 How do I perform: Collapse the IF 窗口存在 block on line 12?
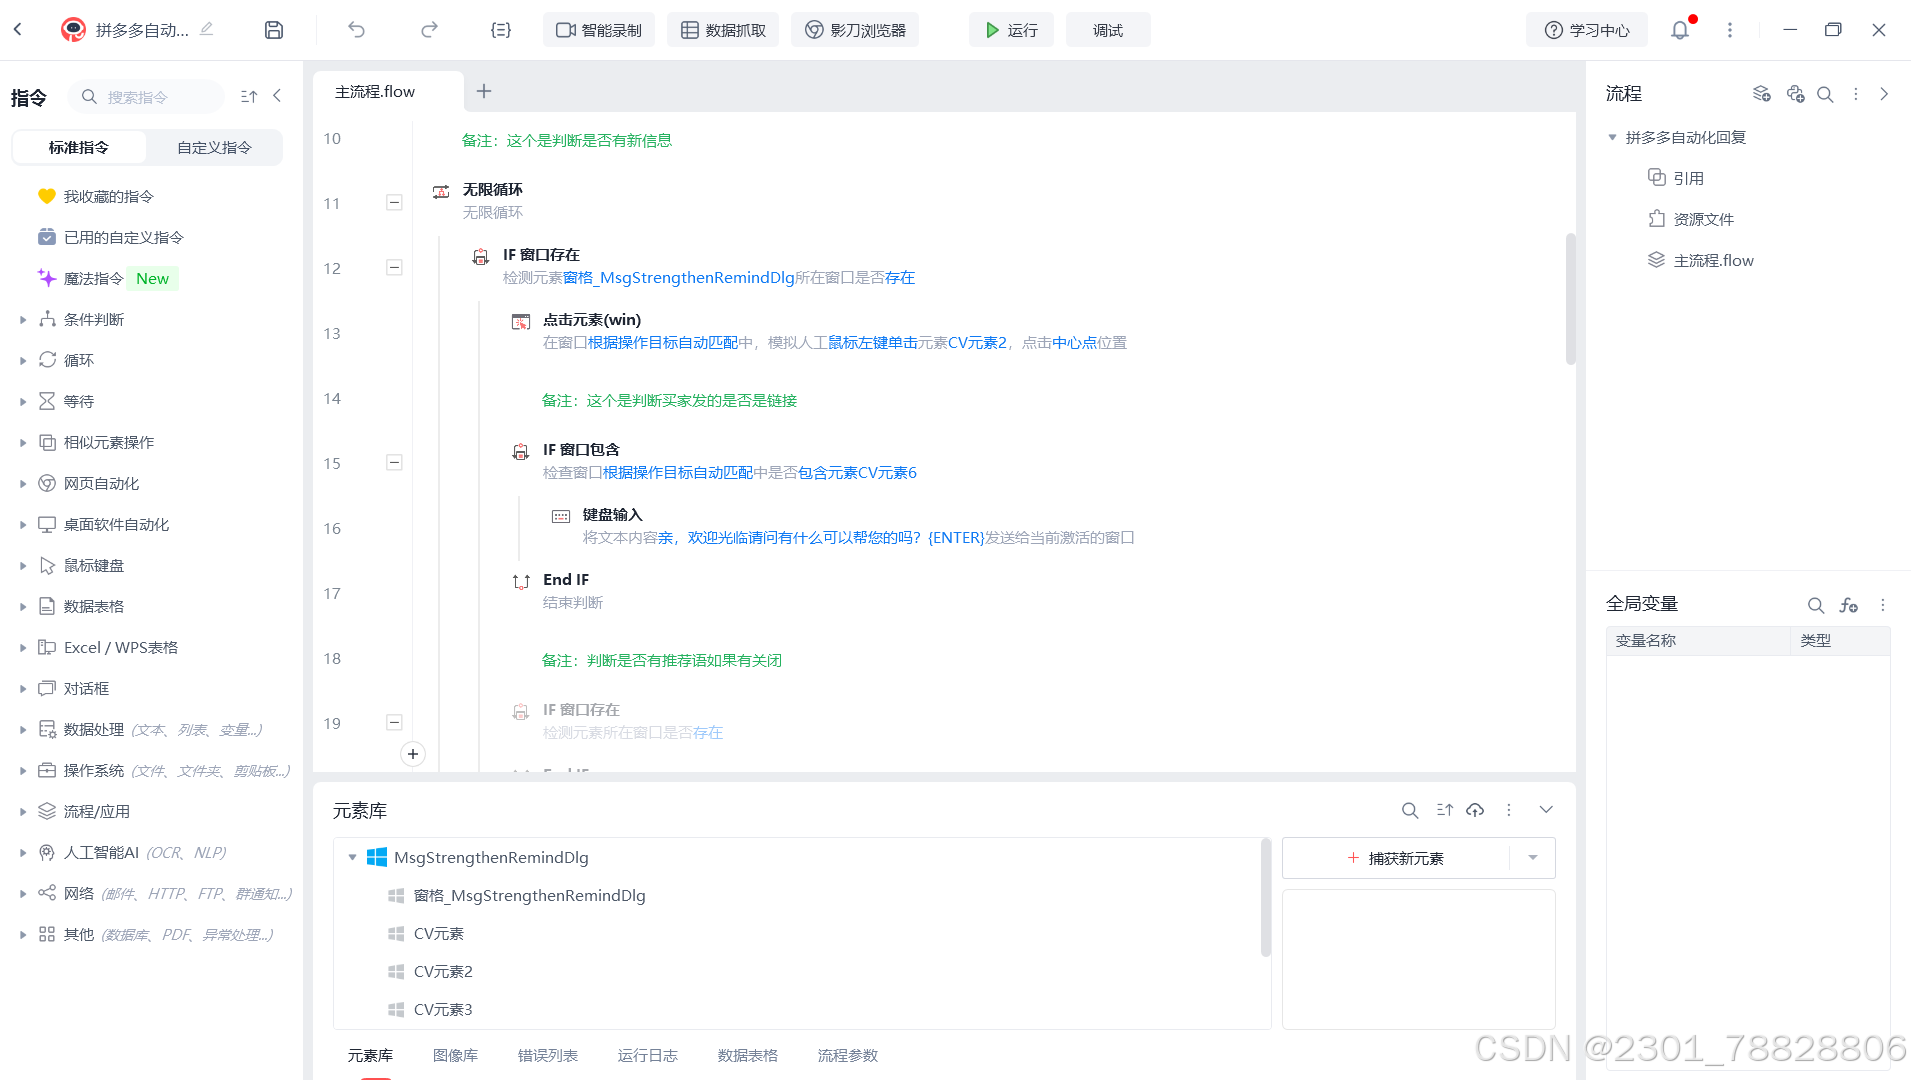point(394,267)
